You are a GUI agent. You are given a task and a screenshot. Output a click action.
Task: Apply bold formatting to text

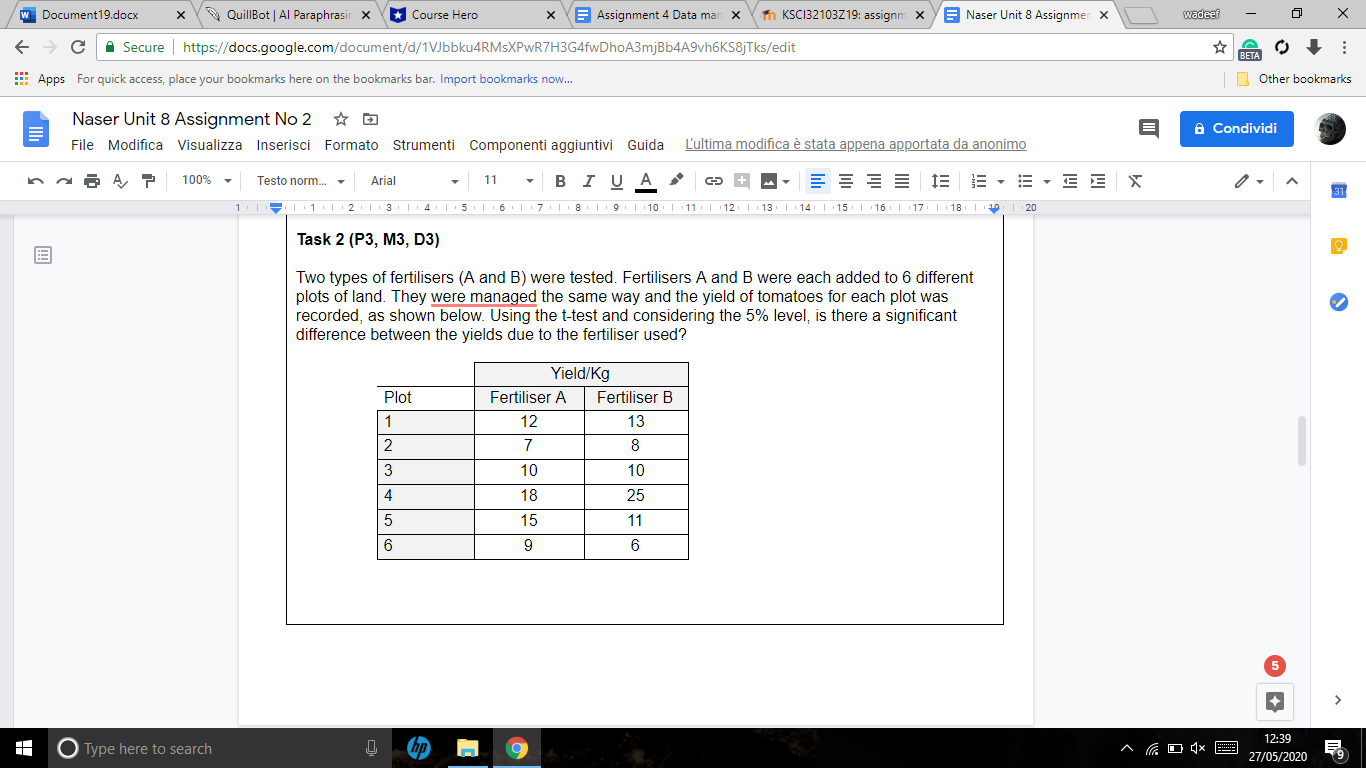click(x=559, y=181)
